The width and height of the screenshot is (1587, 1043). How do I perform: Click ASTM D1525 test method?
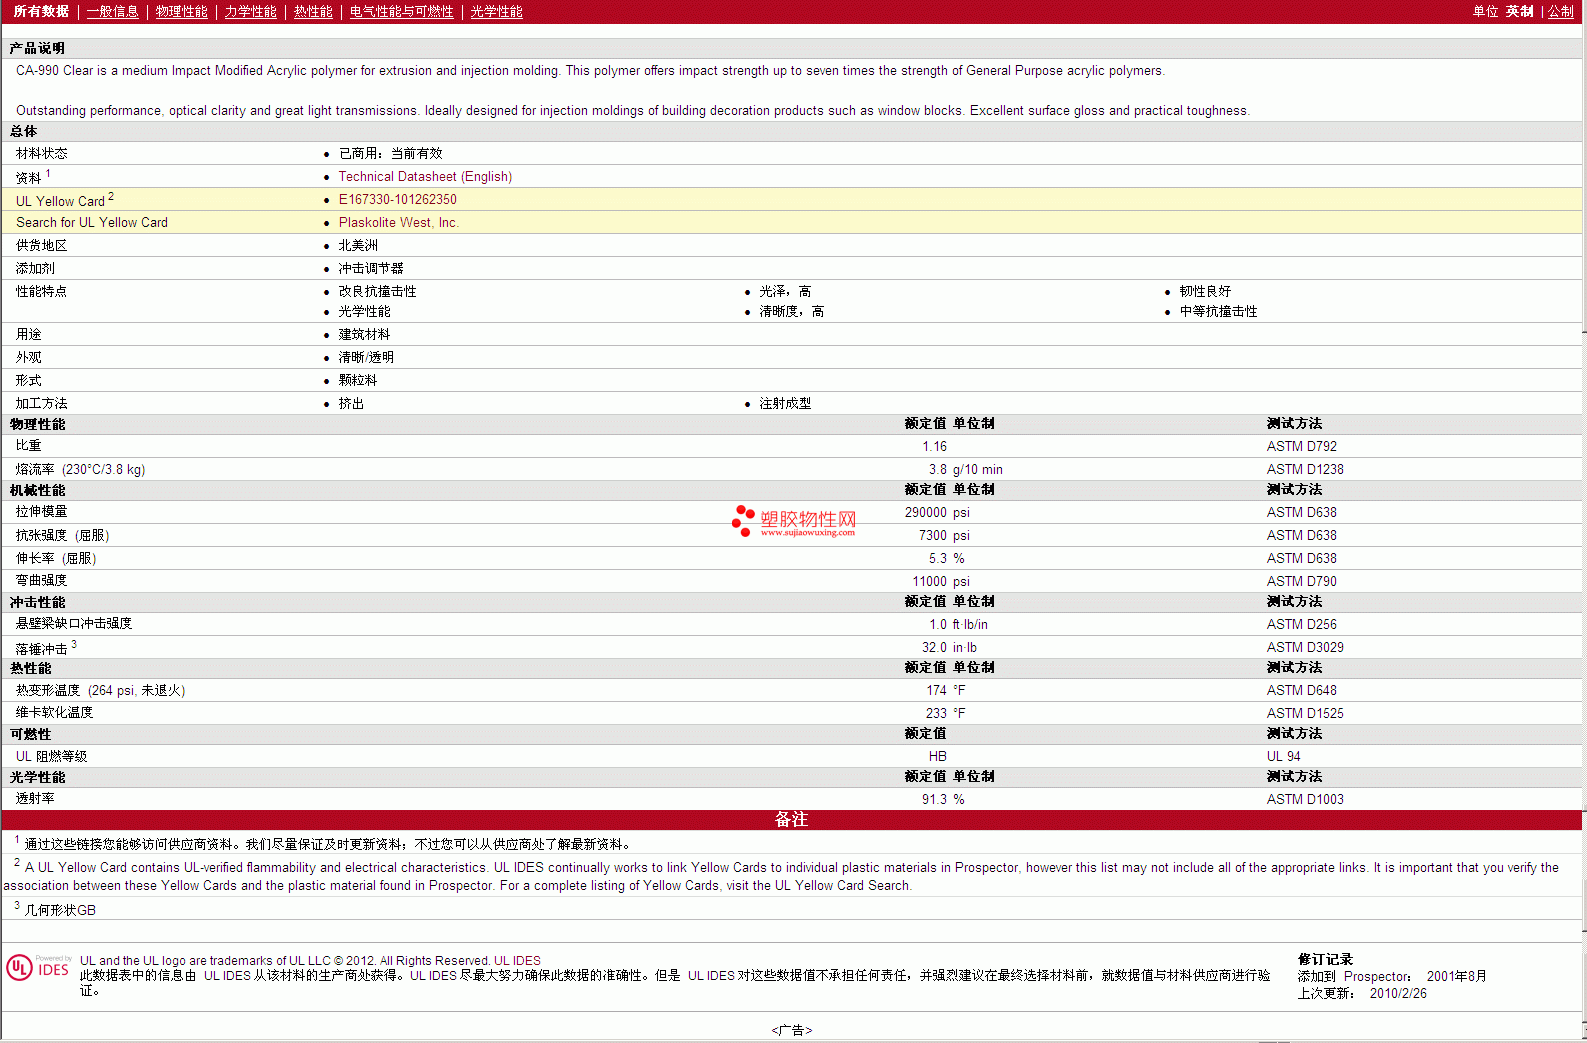1305,713
